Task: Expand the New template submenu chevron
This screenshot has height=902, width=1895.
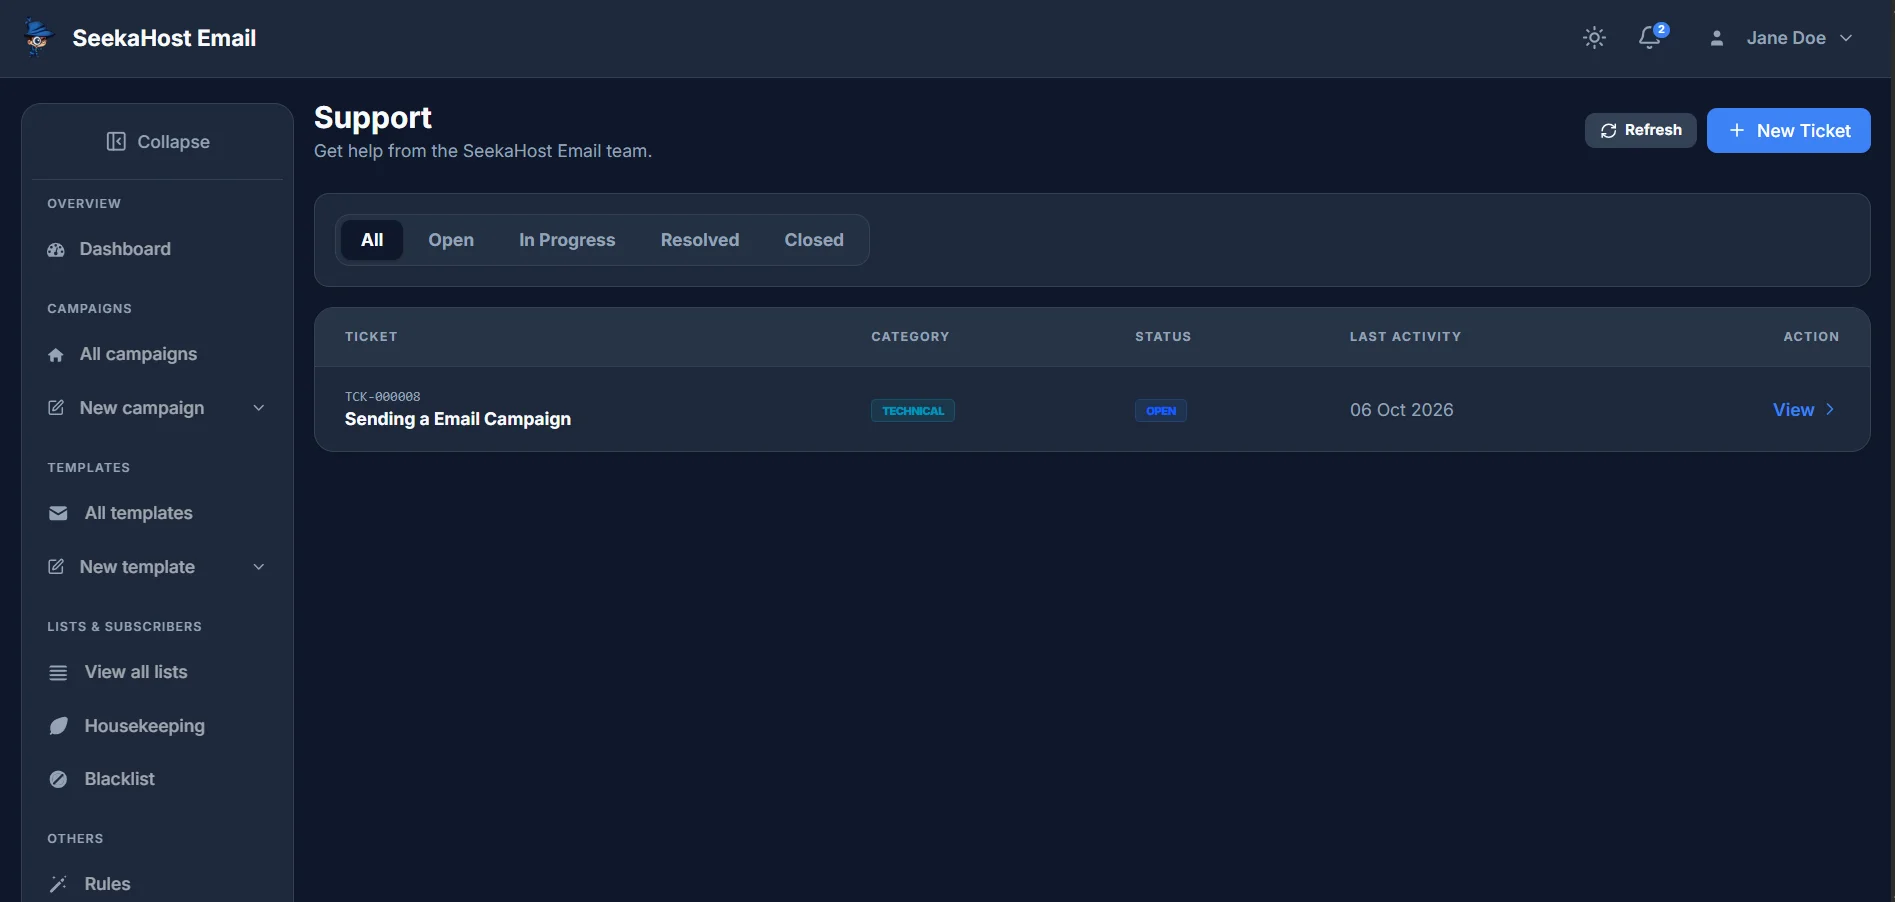Action: [259, 567]
